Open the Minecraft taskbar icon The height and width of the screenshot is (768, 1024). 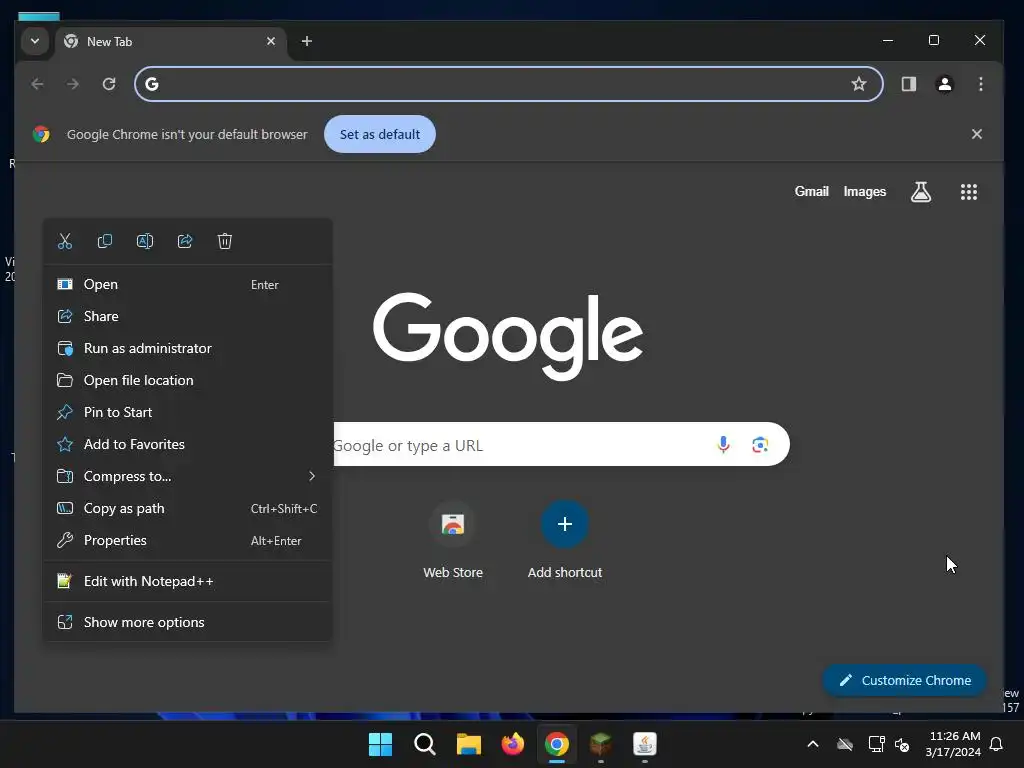(601, 744)
